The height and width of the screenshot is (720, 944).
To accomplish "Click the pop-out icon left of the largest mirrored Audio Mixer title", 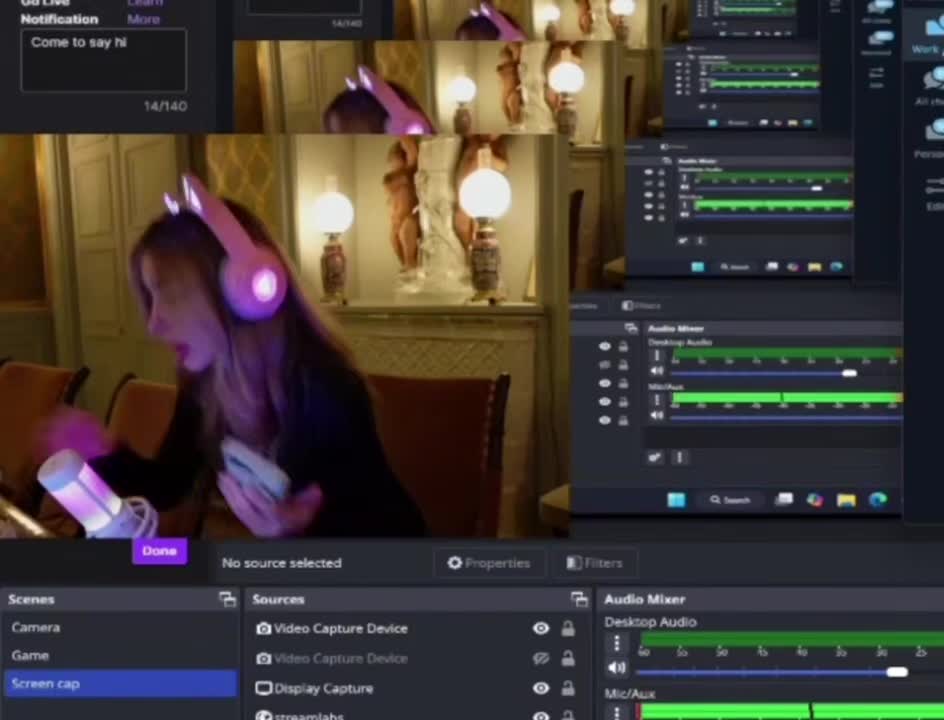I will tap(631, 328).
